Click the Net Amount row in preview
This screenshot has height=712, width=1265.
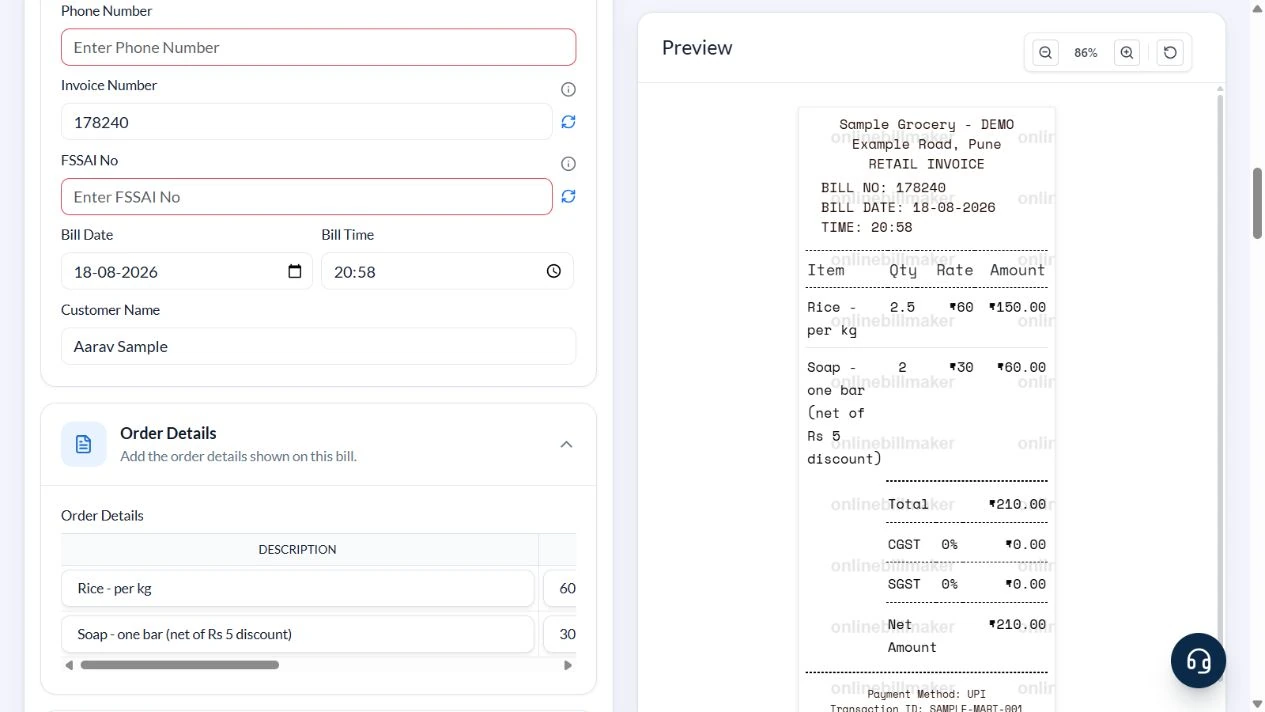pyautogui.click(x=966, y=635)
